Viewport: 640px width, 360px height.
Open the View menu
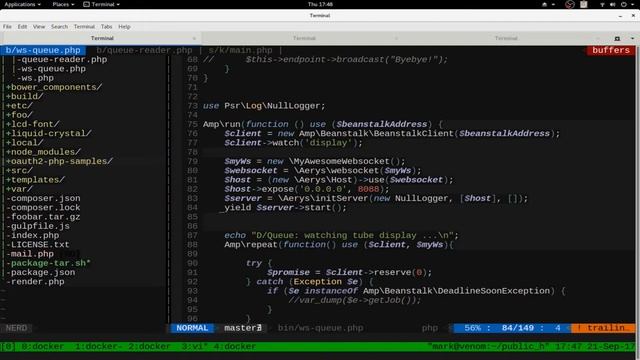[39, 27]
